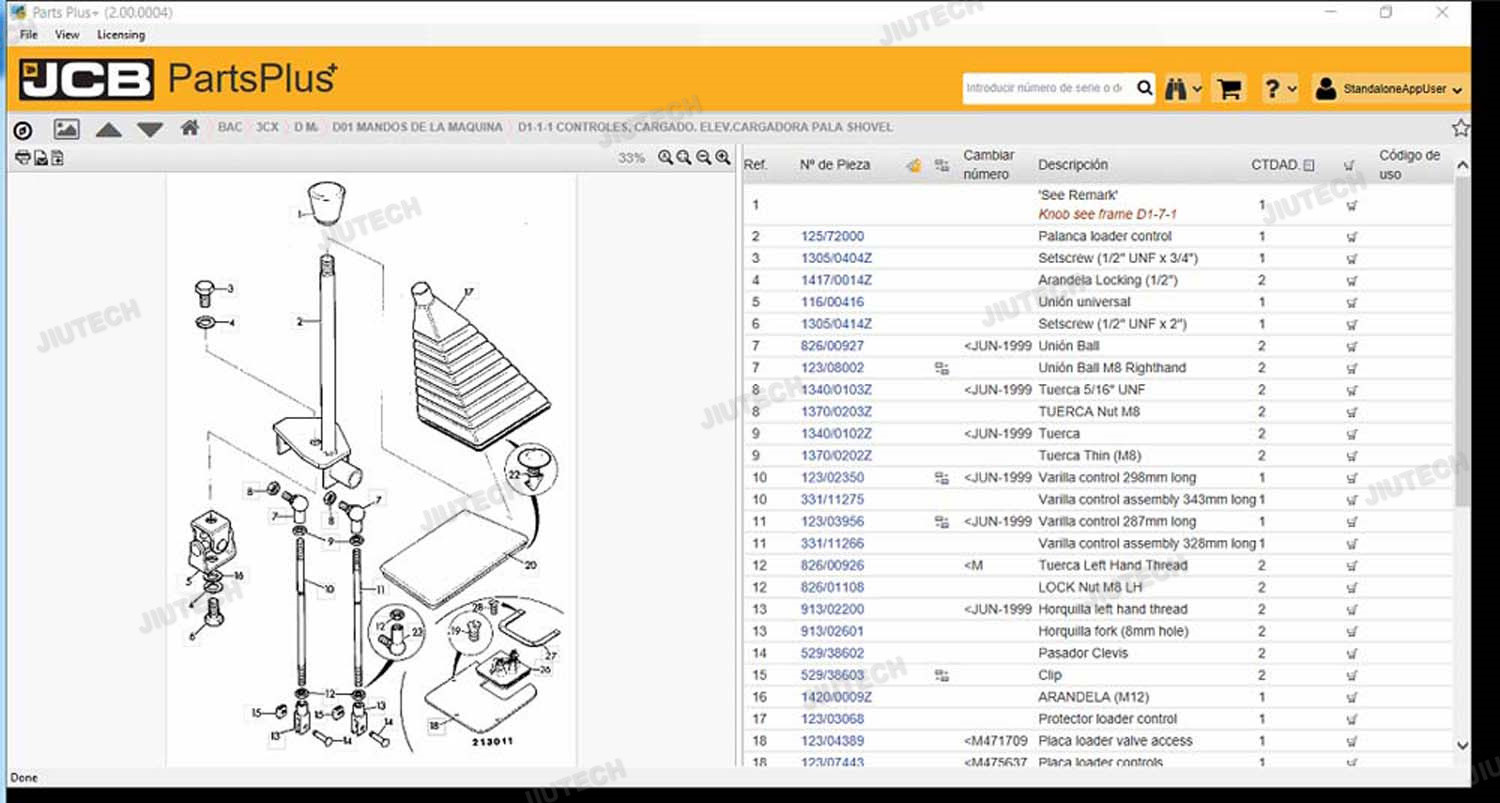Click the print icon above the diagram
Image resolution: width=1500 pixels, height=803 pixels.
(23, 158)
